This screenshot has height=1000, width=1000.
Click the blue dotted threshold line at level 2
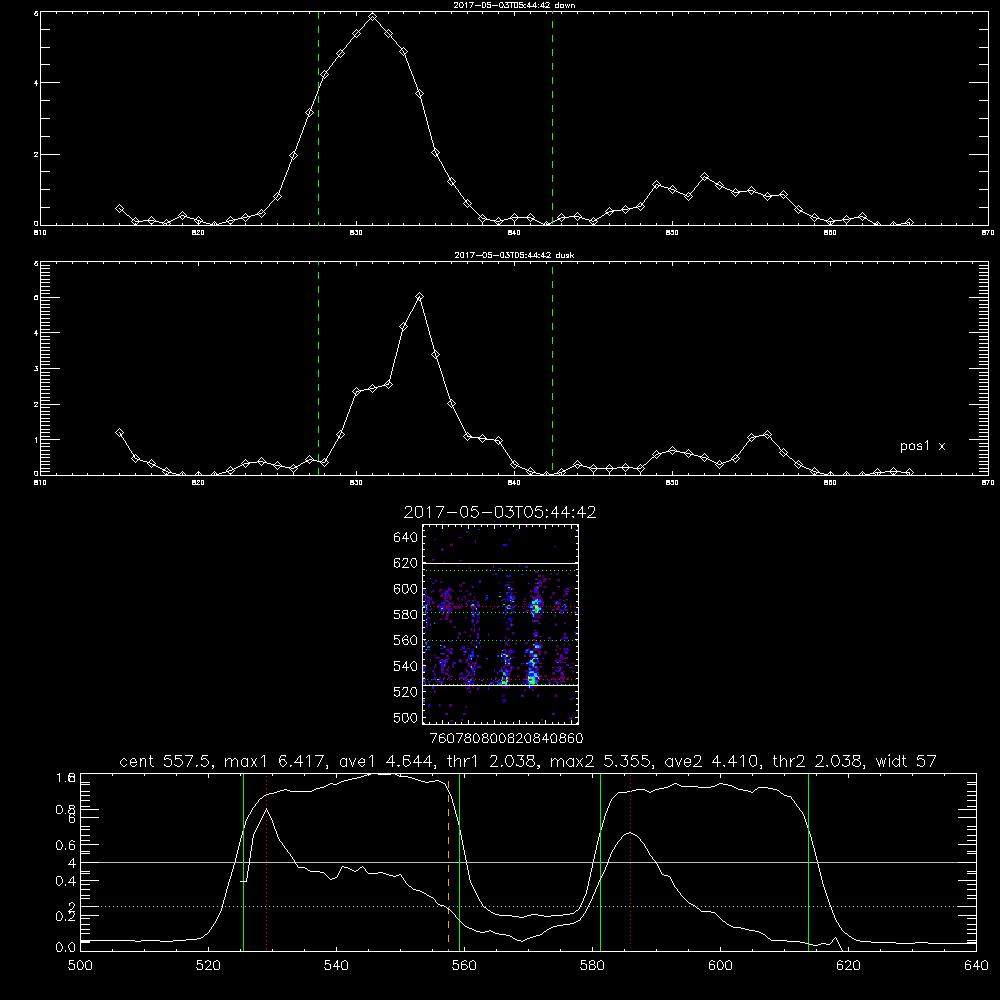(x=528, y=906)
